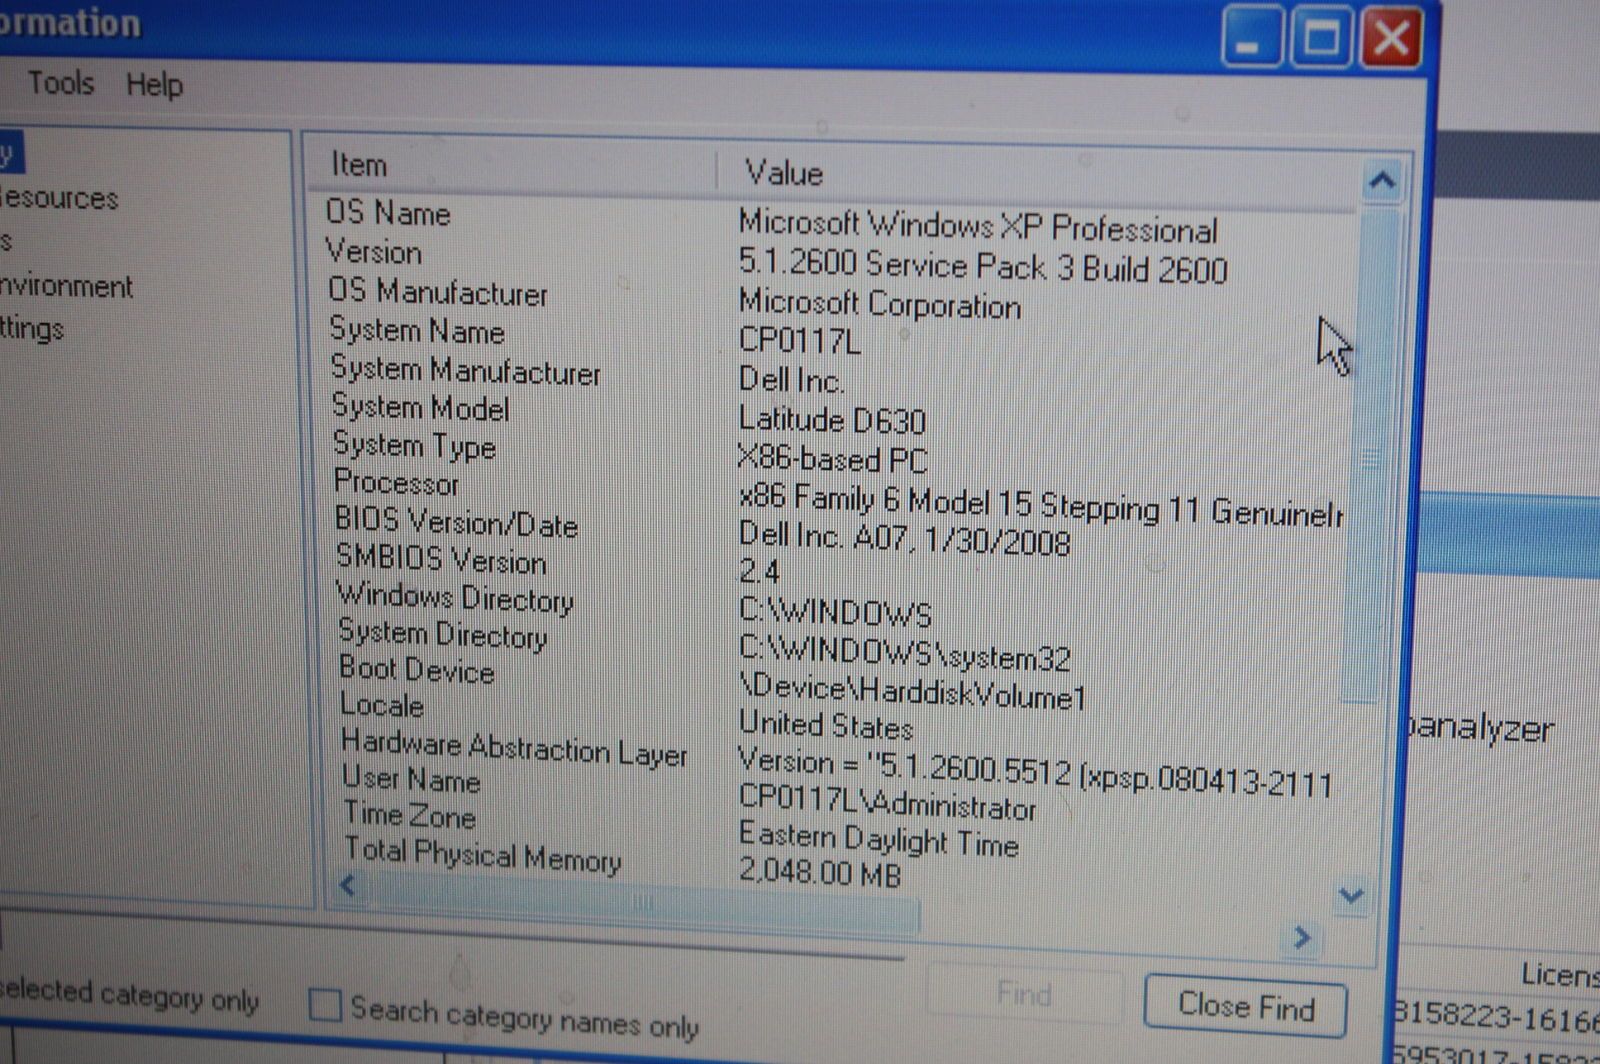Viewport: 1600px width, 1064px height.
Task: Click the value 2,048.00 MB
Action: (x=820, y=871)
